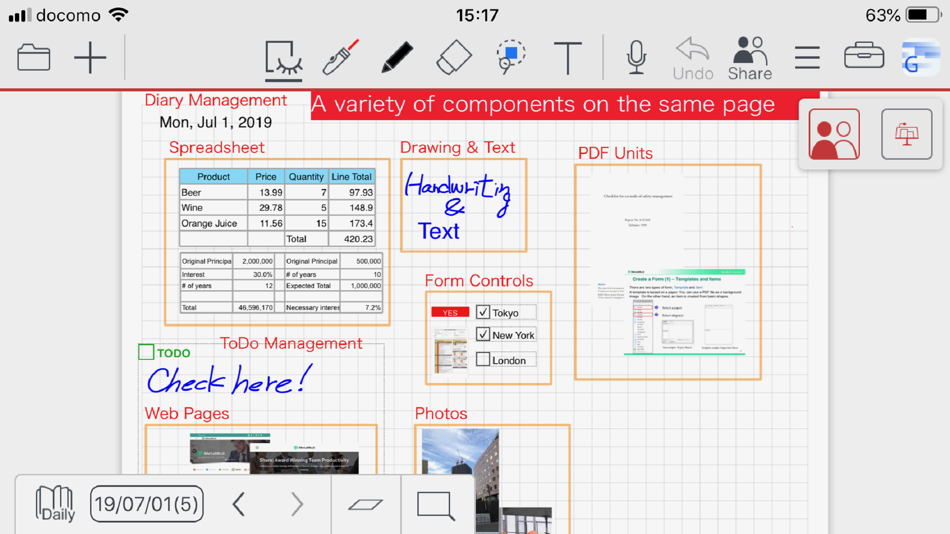Go to the next page arrow
The width and height of the screenshot is (950, 534).
pos(297,504)
